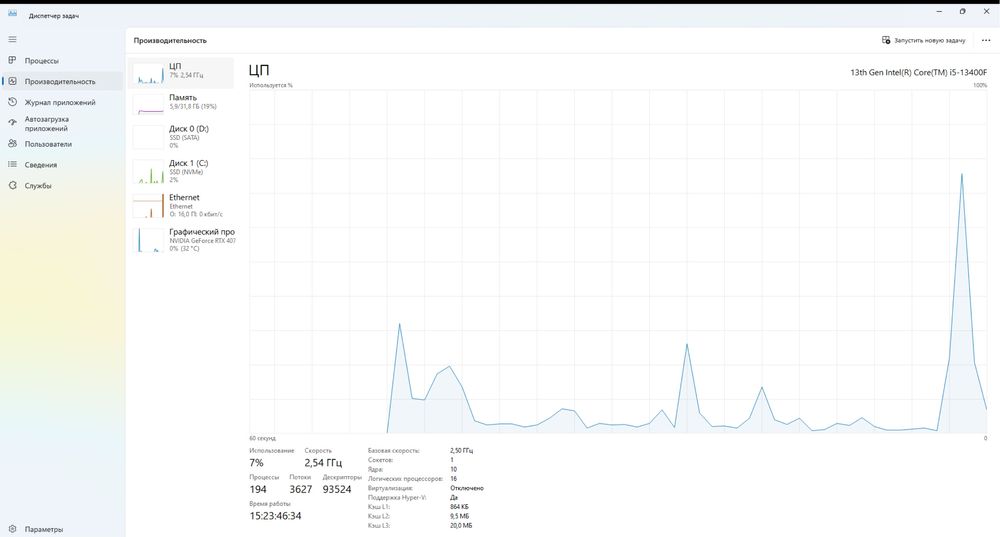Click the uptime value 15:23:46:34

coord(275,516)
